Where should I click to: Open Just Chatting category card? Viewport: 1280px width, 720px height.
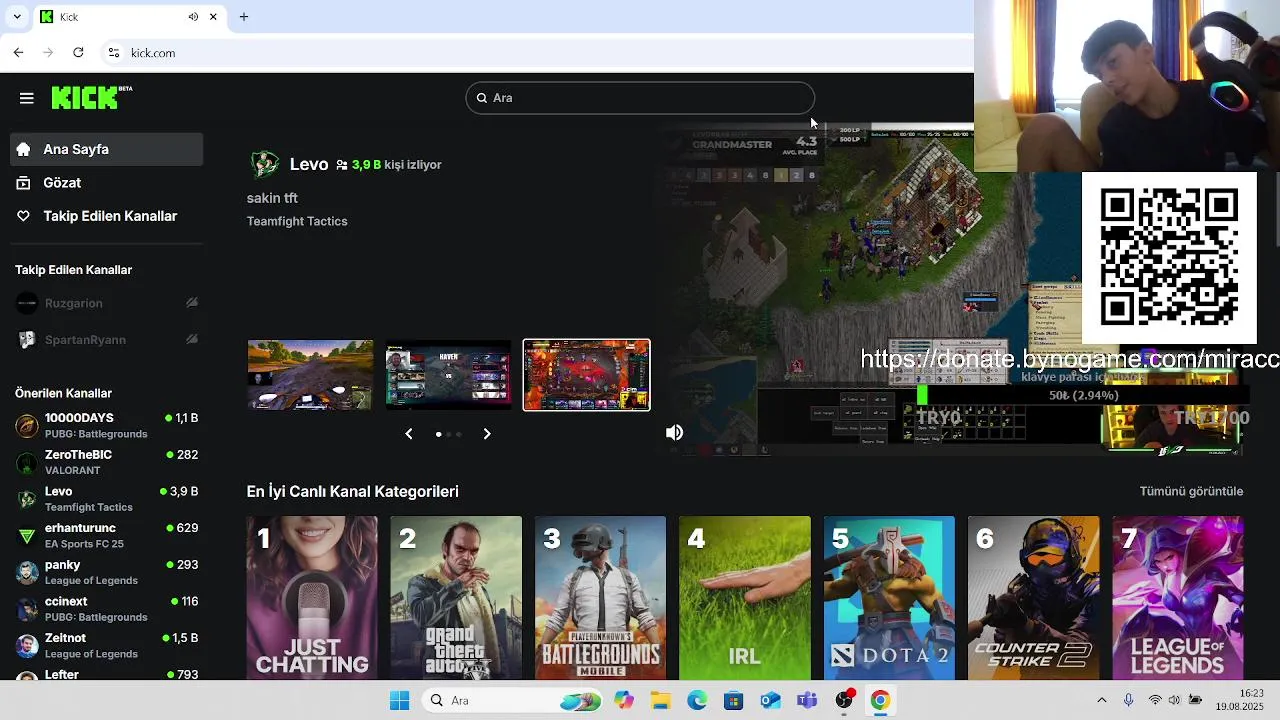coord(312,598)
